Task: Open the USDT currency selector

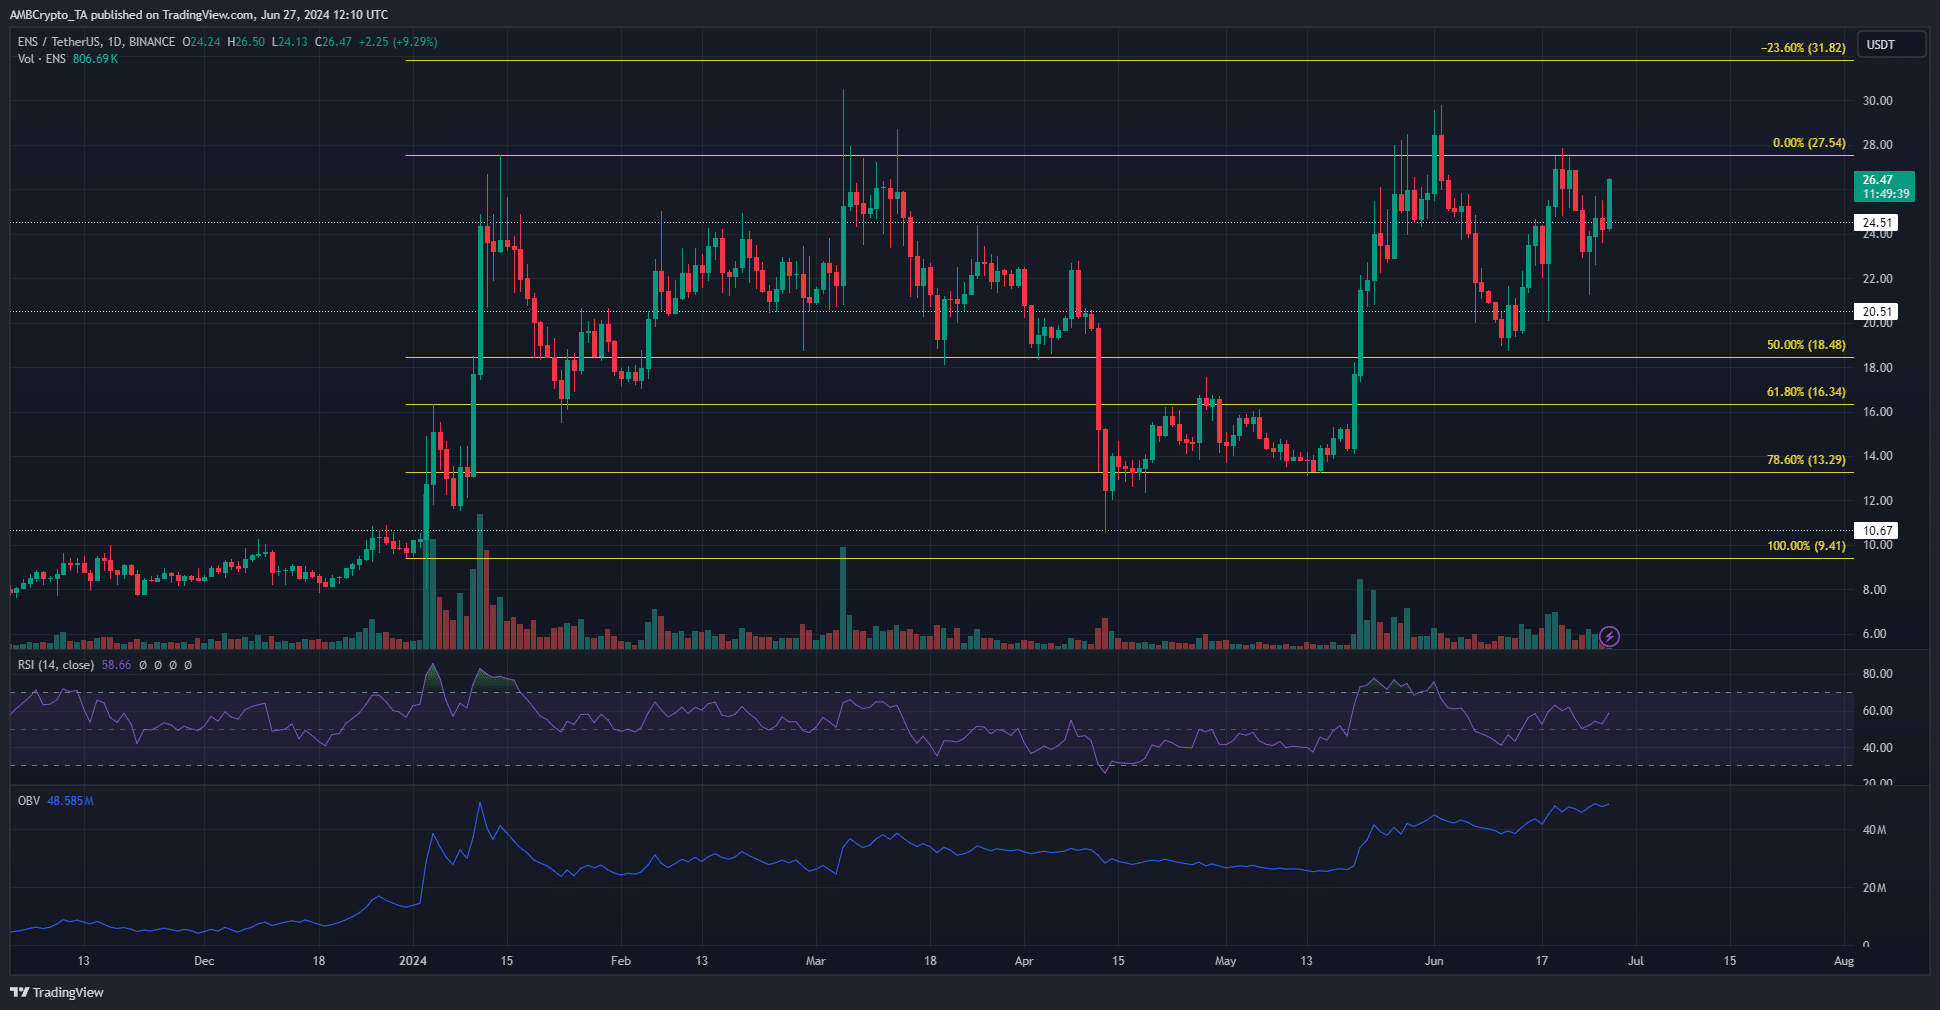Action: pyautogui.click(x=1891, y=45)
